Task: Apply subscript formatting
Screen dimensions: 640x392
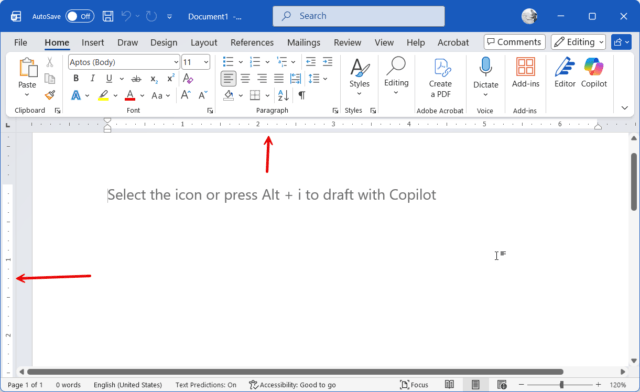Action: [x=154, y=79]
